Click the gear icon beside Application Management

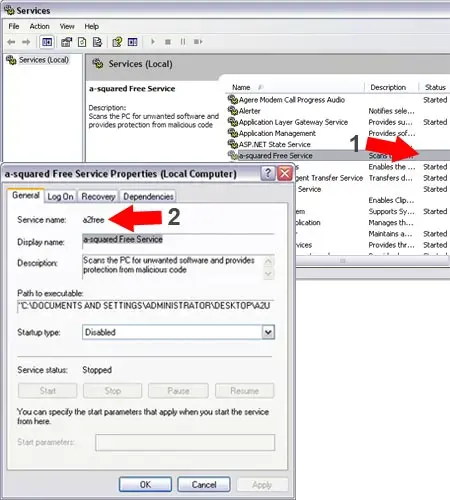[x=232, y=133]
